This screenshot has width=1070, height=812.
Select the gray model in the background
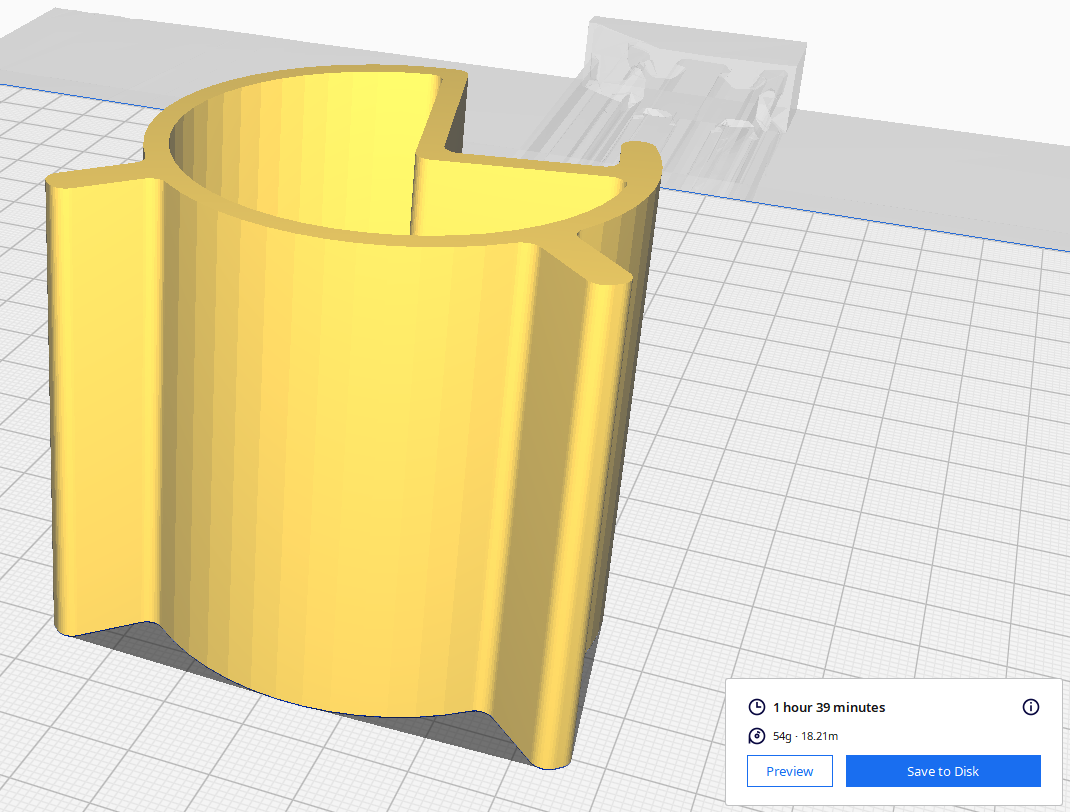(x=690, y=90)
